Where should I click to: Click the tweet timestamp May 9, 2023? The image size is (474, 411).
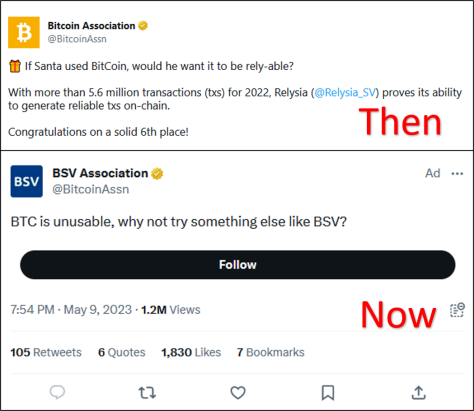(98, 310)
